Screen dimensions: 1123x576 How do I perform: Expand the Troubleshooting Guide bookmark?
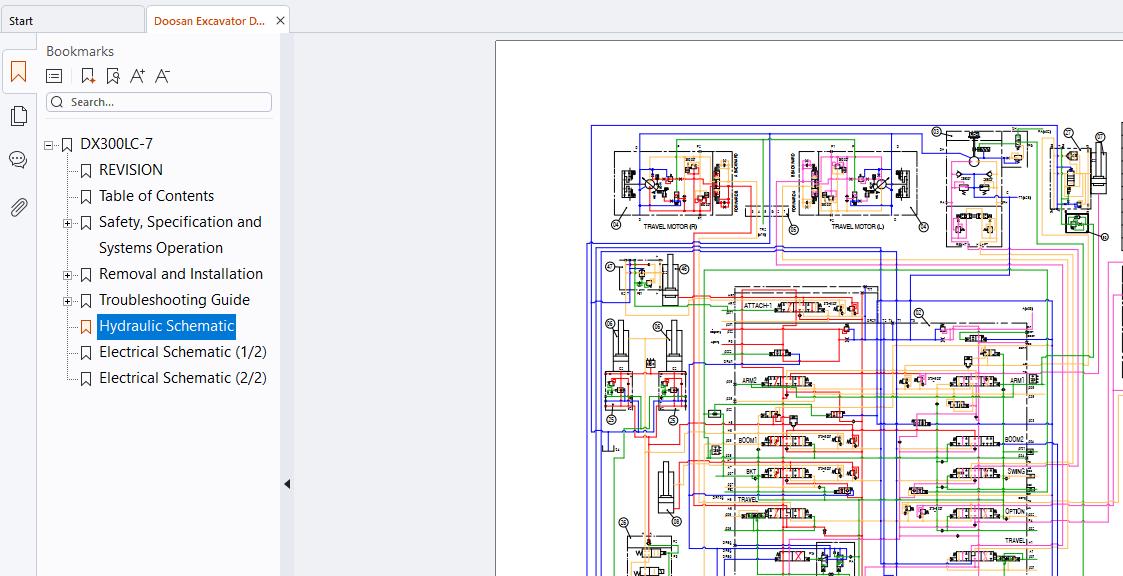click(67, 301)
